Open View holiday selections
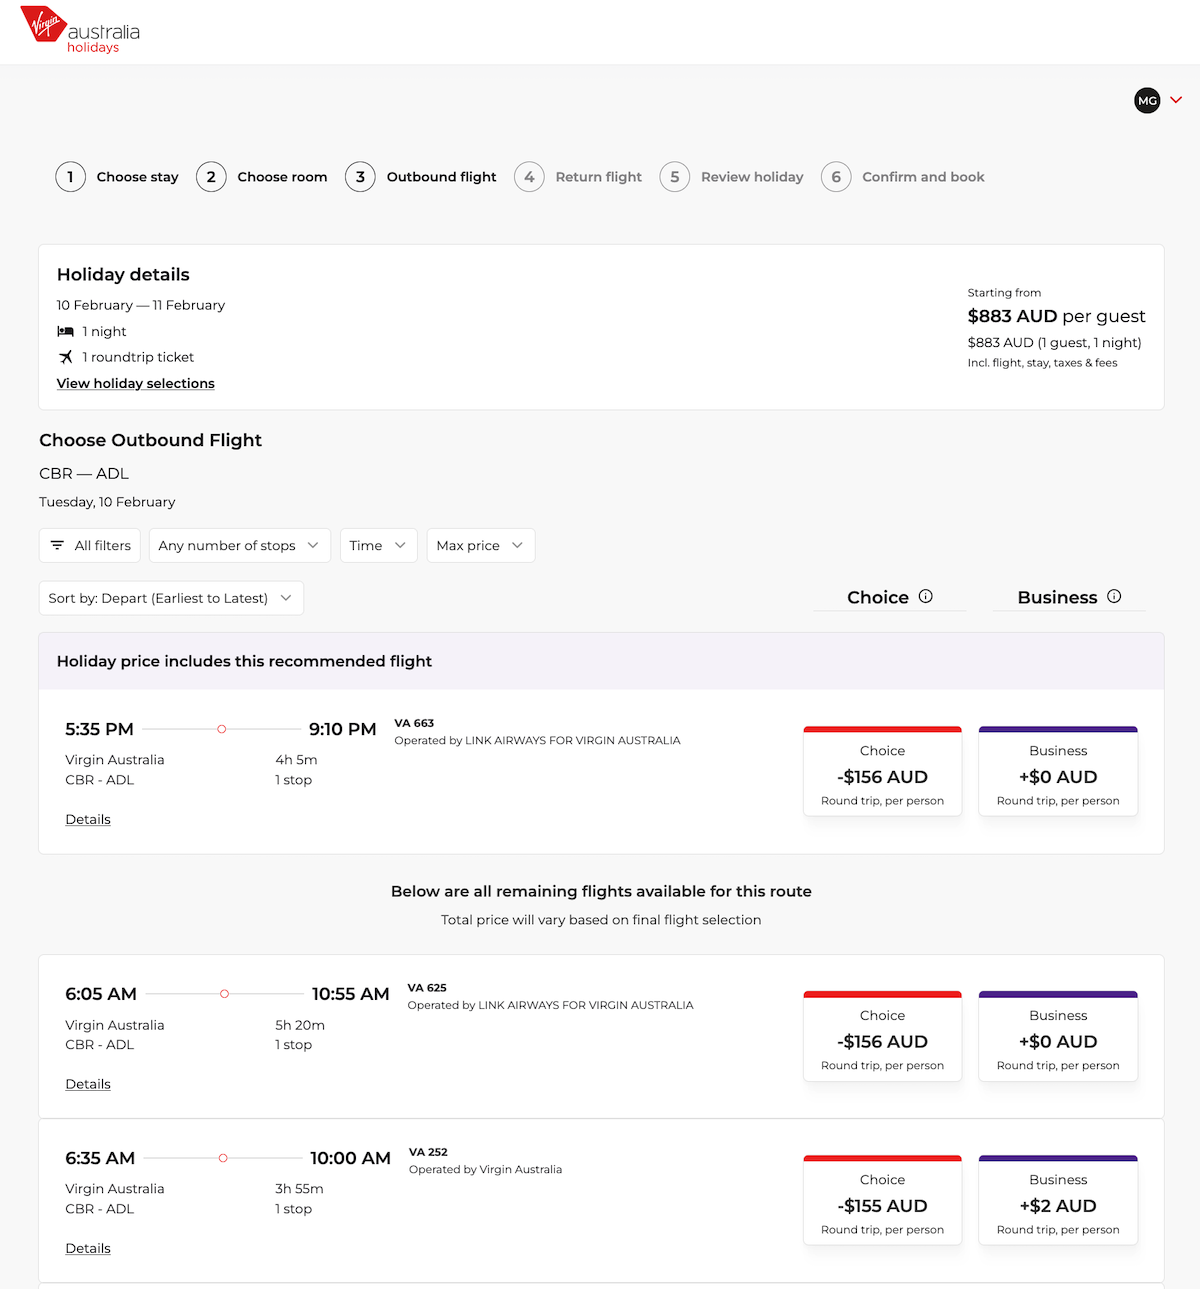Viewport: 1200px width, 1289px height. [x=135, y=383]
